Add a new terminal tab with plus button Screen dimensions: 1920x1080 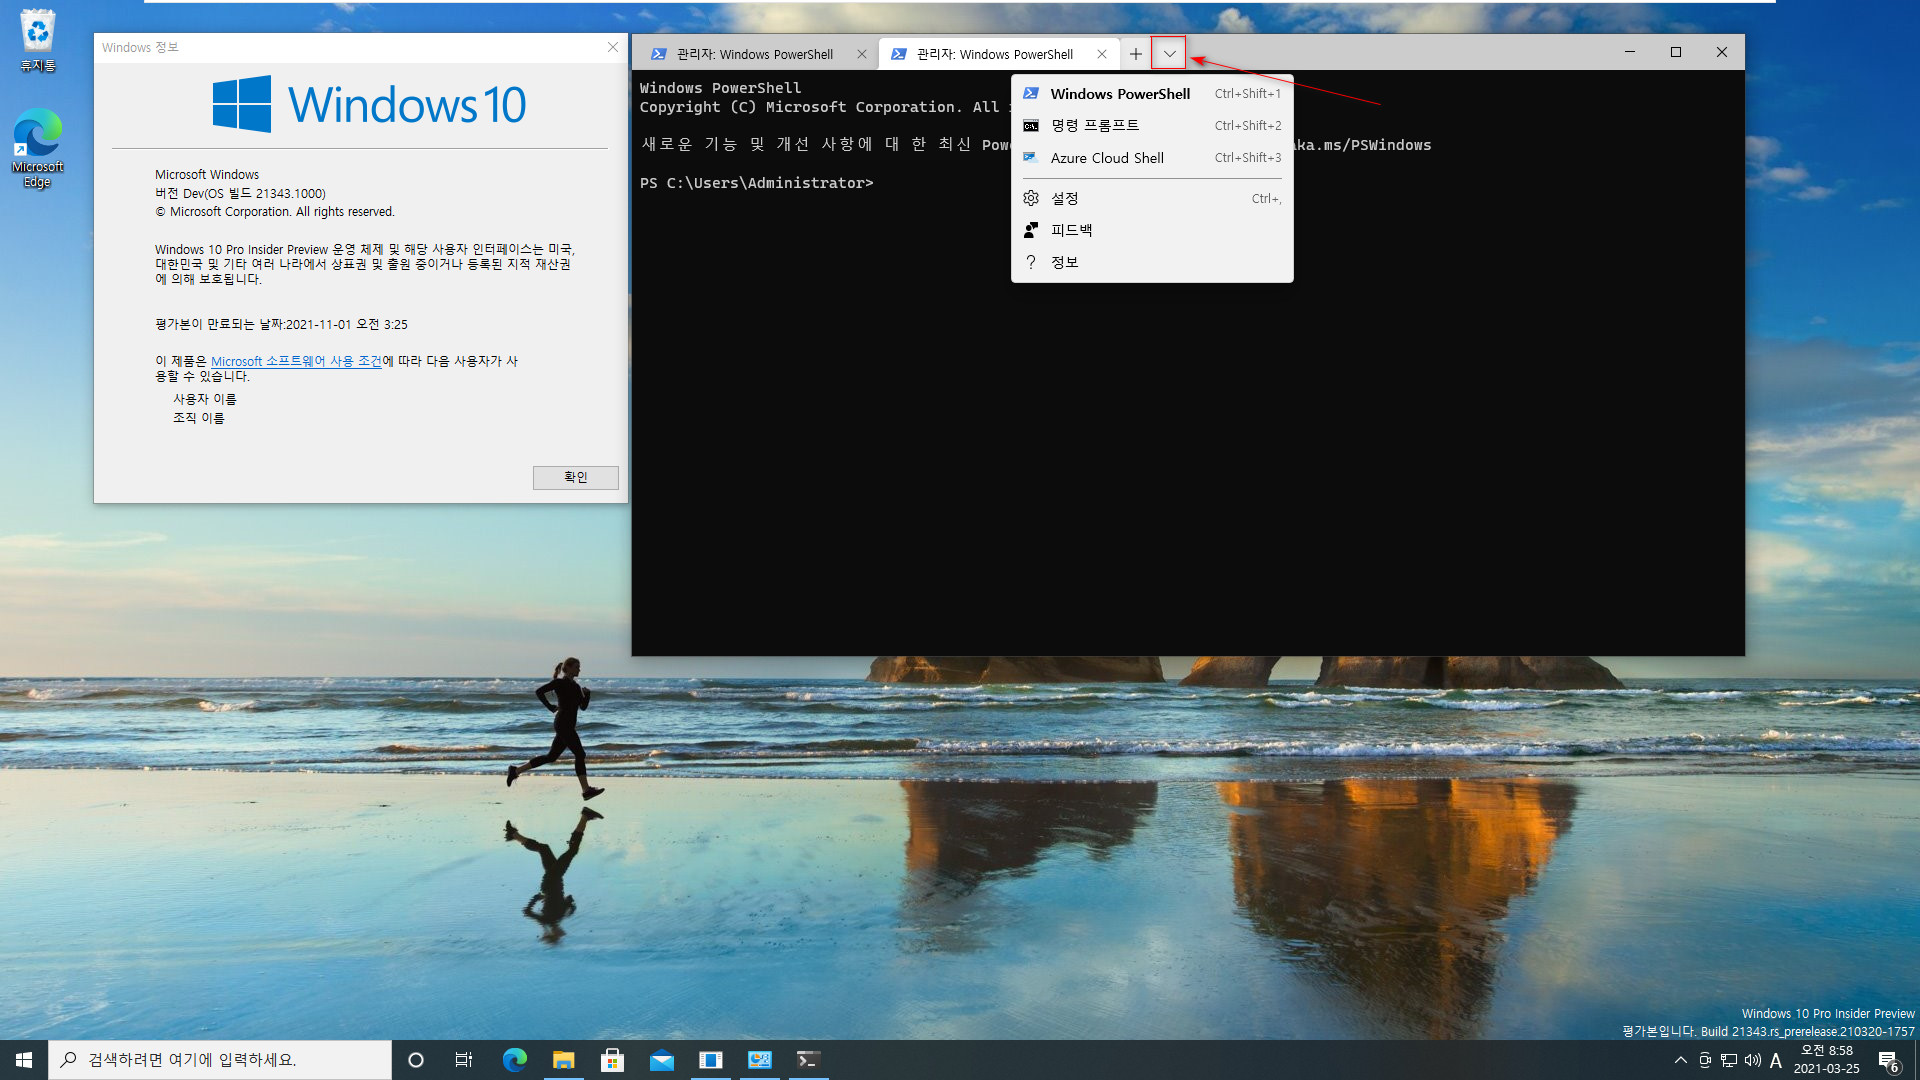(1136, 54)
